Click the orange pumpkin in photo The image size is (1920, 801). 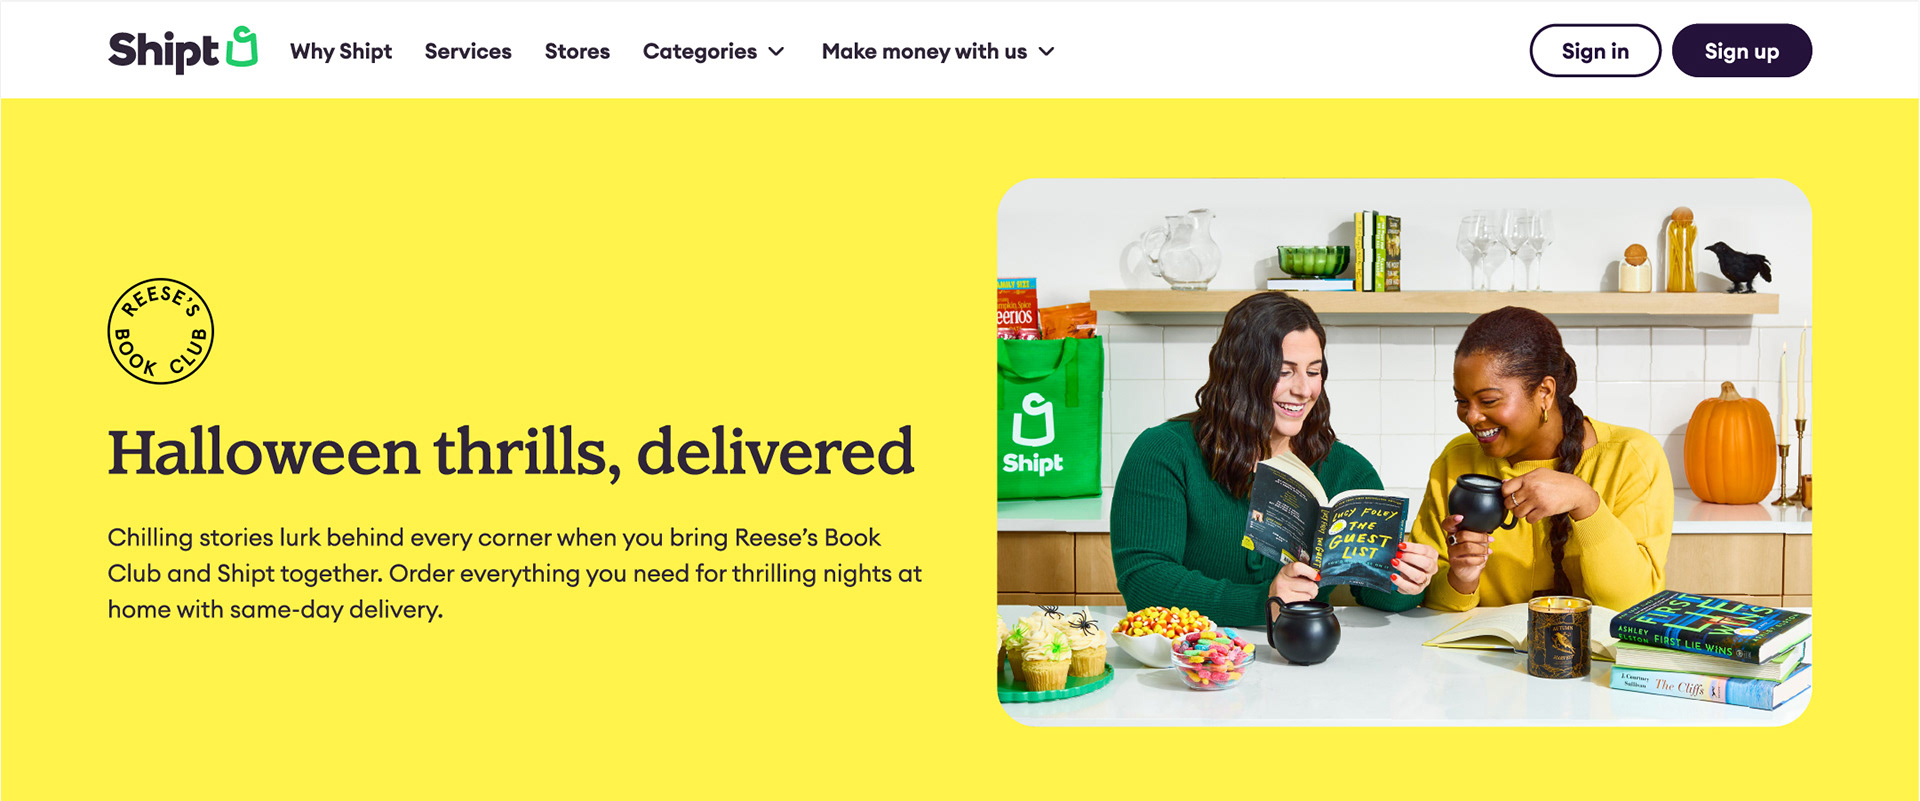(1729, 445)
